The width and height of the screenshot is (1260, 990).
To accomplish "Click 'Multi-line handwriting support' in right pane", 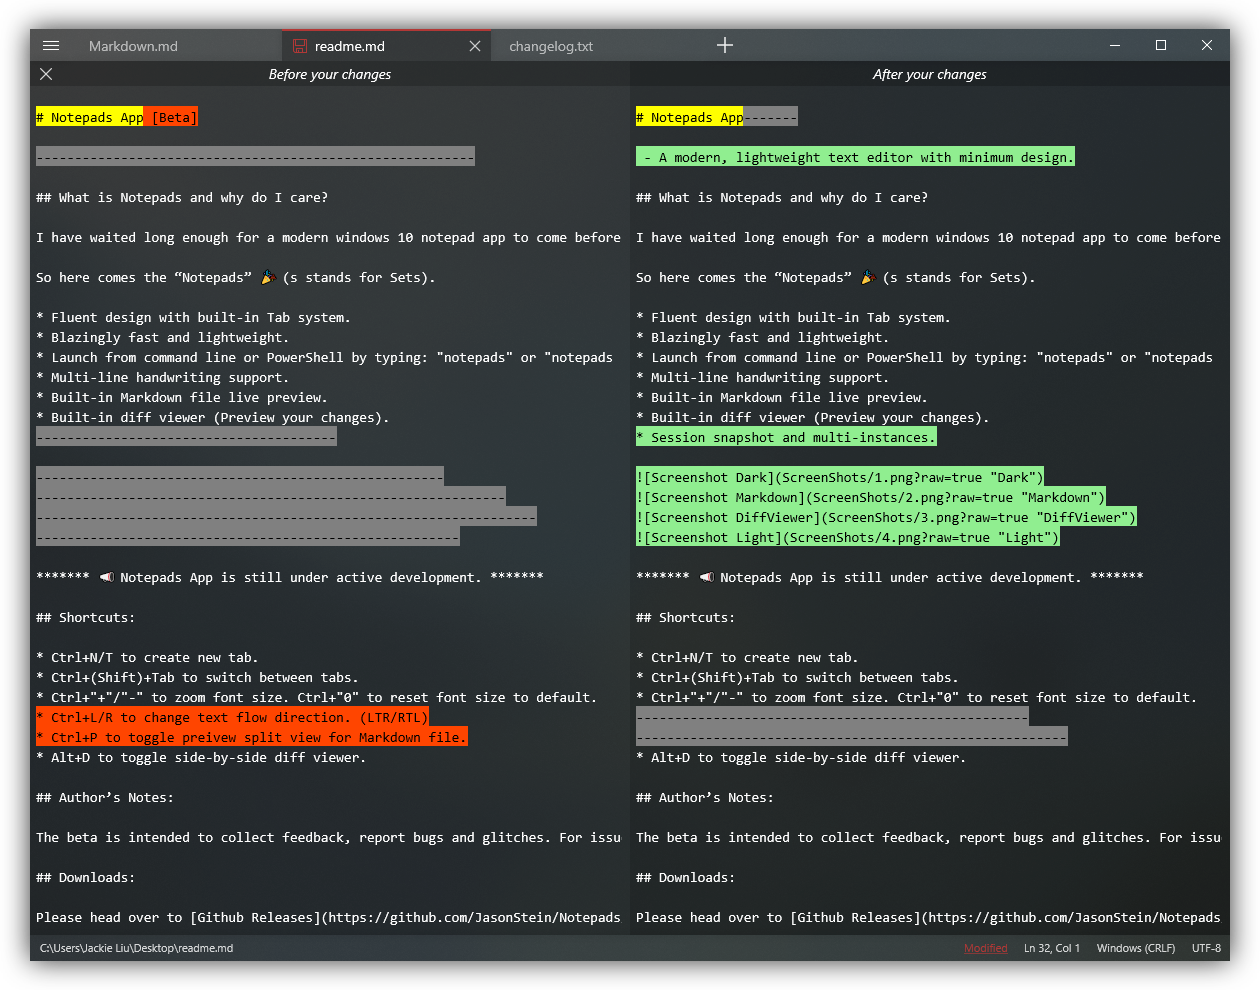I will [762, 377].
